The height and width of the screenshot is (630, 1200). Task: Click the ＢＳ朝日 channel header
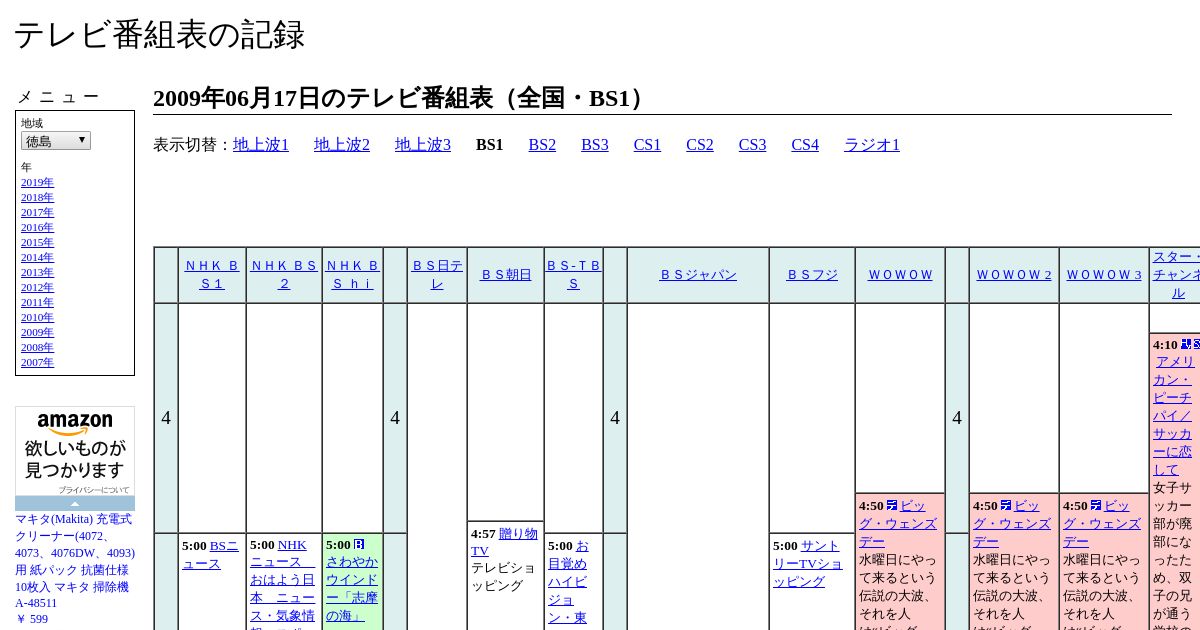[506, 275]
